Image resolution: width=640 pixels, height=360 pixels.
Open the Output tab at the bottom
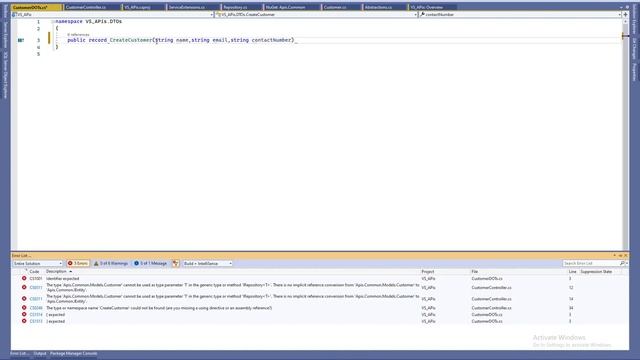tap(40, 353)
